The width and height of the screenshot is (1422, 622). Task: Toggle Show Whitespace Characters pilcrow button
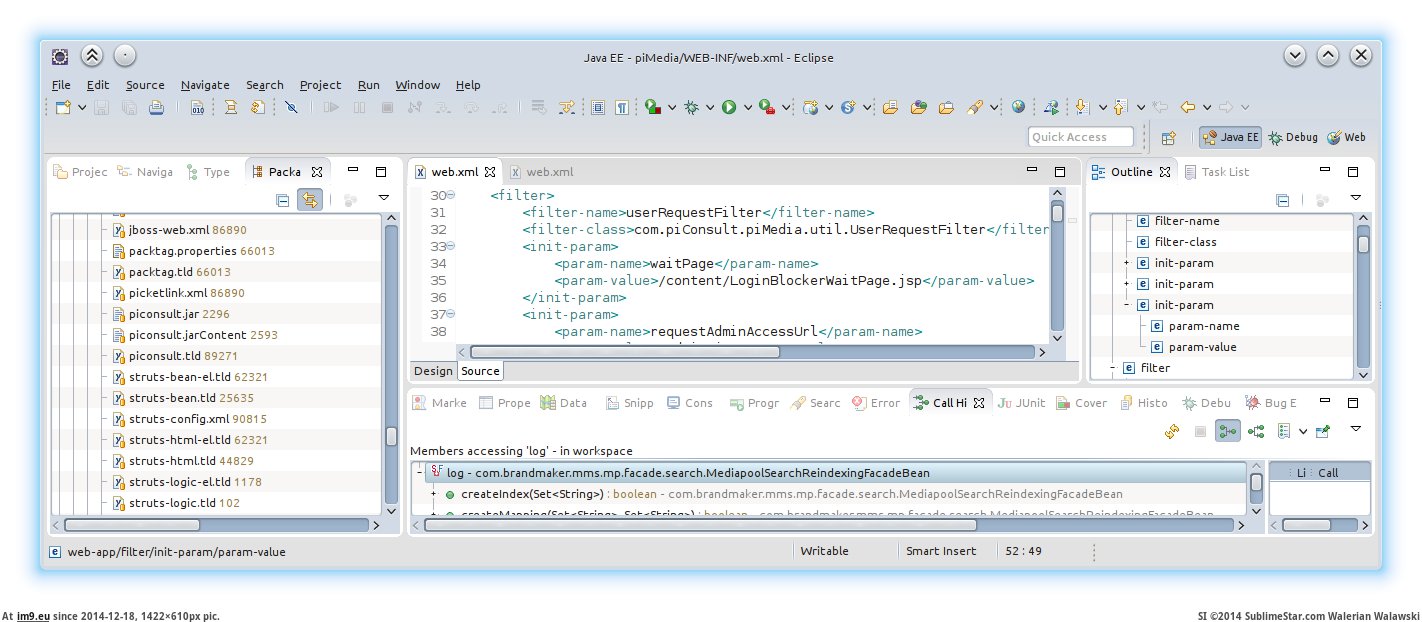pos(622,107)
